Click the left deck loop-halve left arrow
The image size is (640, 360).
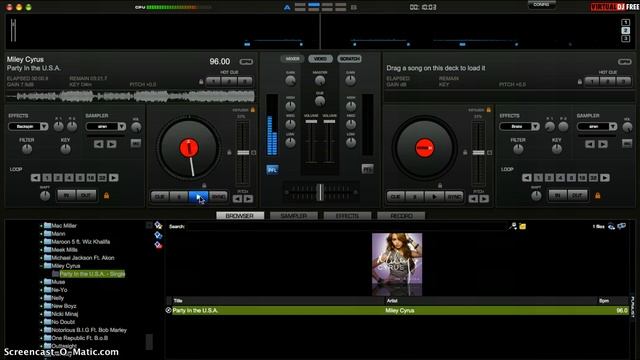36,178
